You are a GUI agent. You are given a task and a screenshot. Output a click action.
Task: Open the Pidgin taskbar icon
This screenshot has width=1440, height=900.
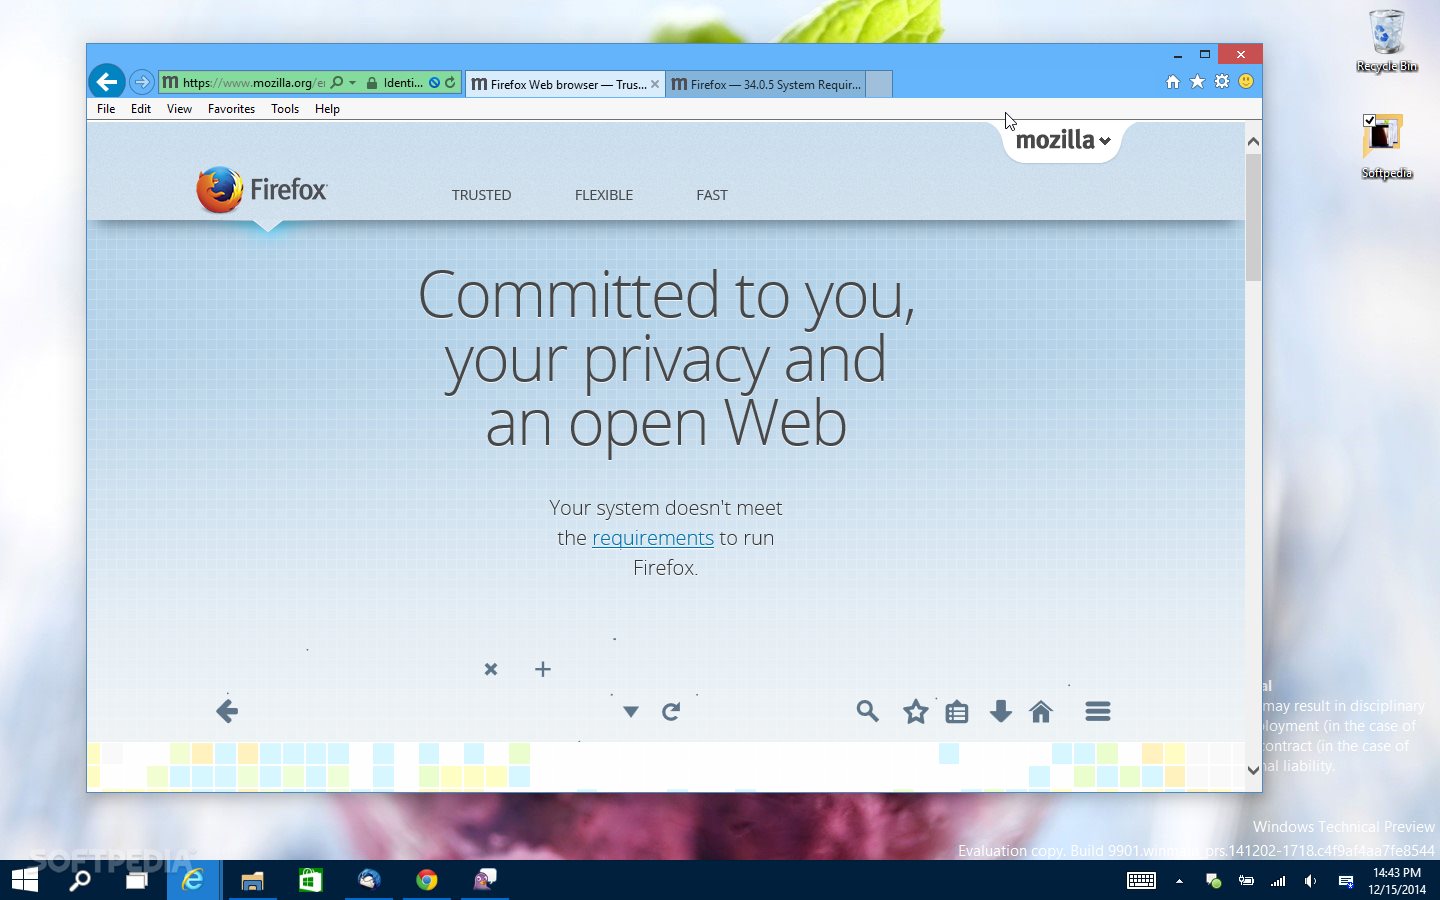point(485,880)
